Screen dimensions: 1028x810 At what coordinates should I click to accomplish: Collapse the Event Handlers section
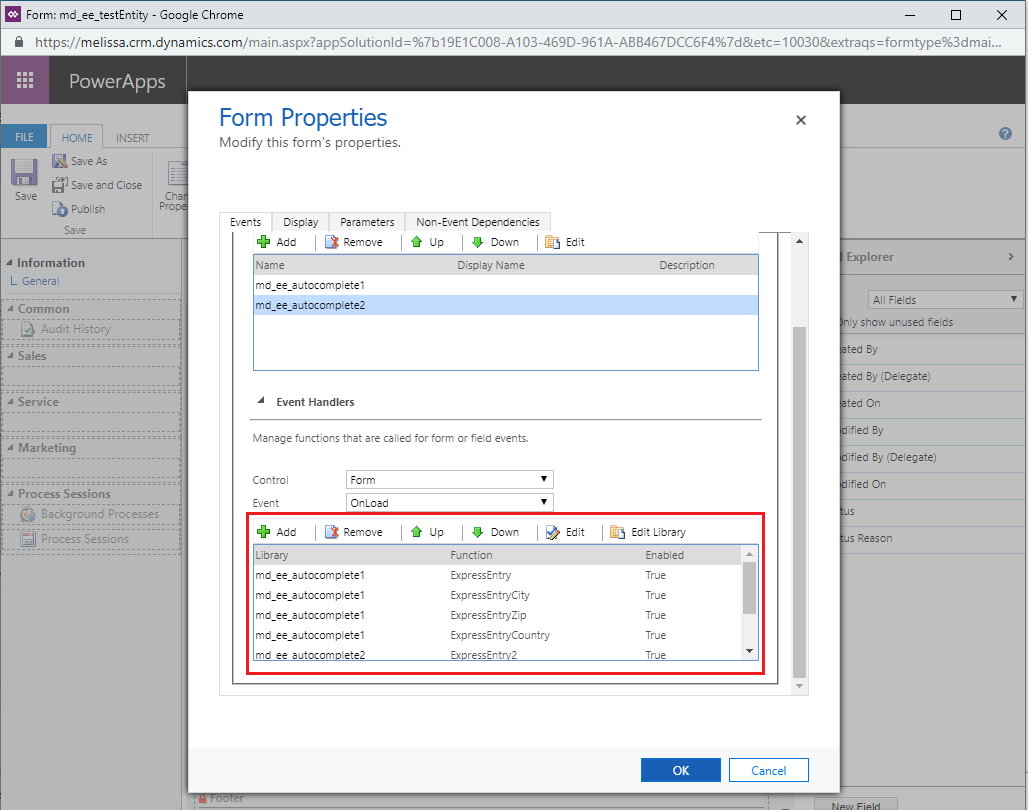pos(257,402)
